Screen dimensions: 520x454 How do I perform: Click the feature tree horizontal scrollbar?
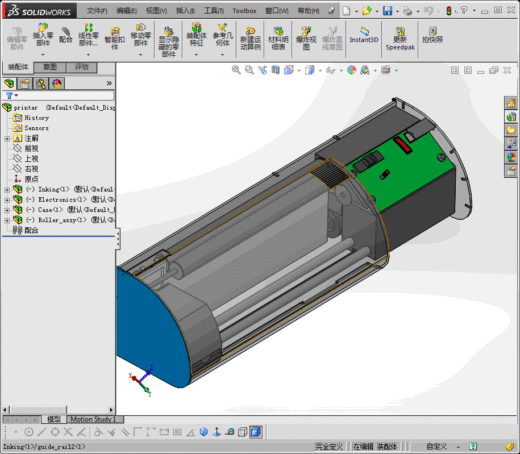(59, 410)
